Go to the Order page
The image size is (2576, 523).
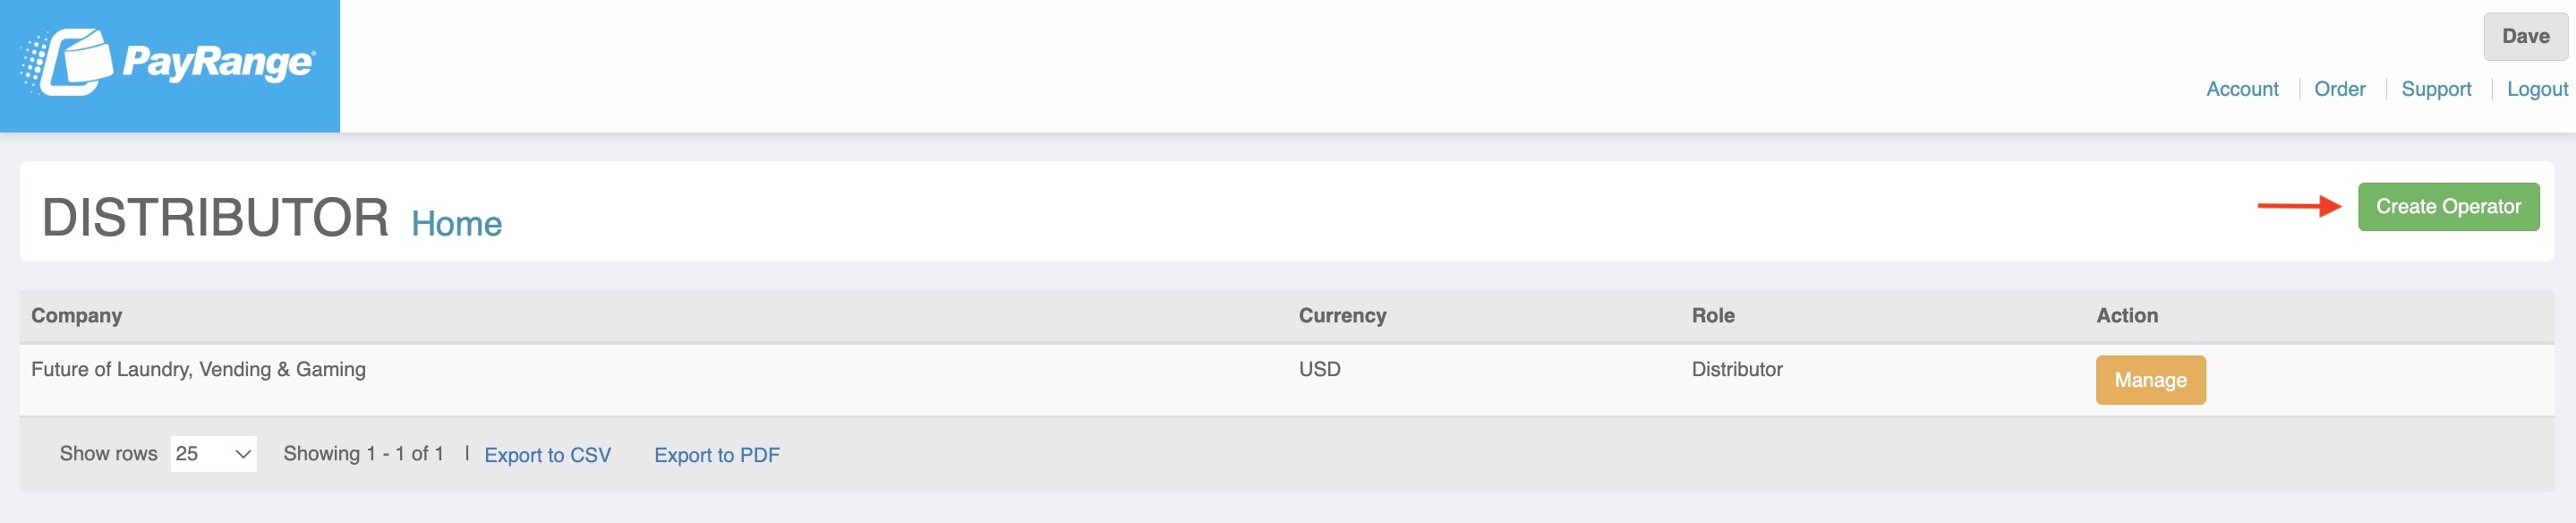[x=2339, y=89]
